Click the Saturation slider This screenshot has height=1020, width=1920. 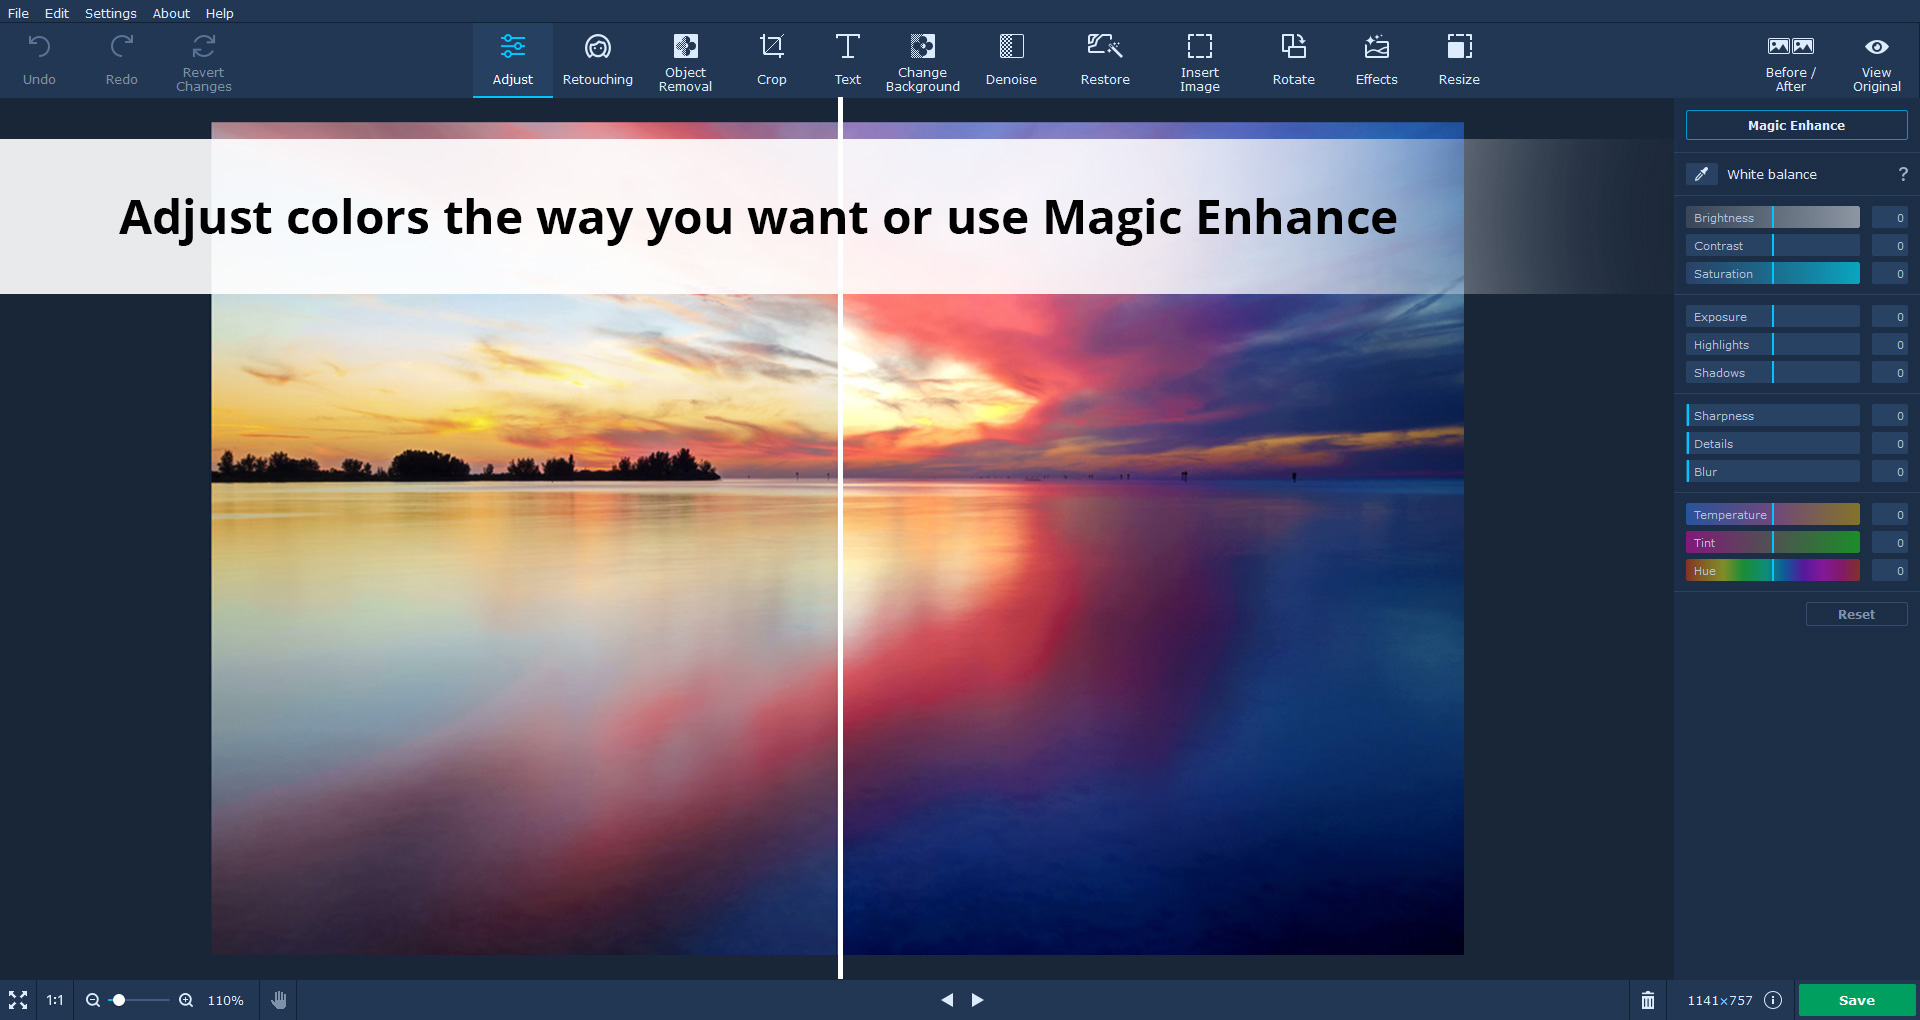tap(1772, 274)
